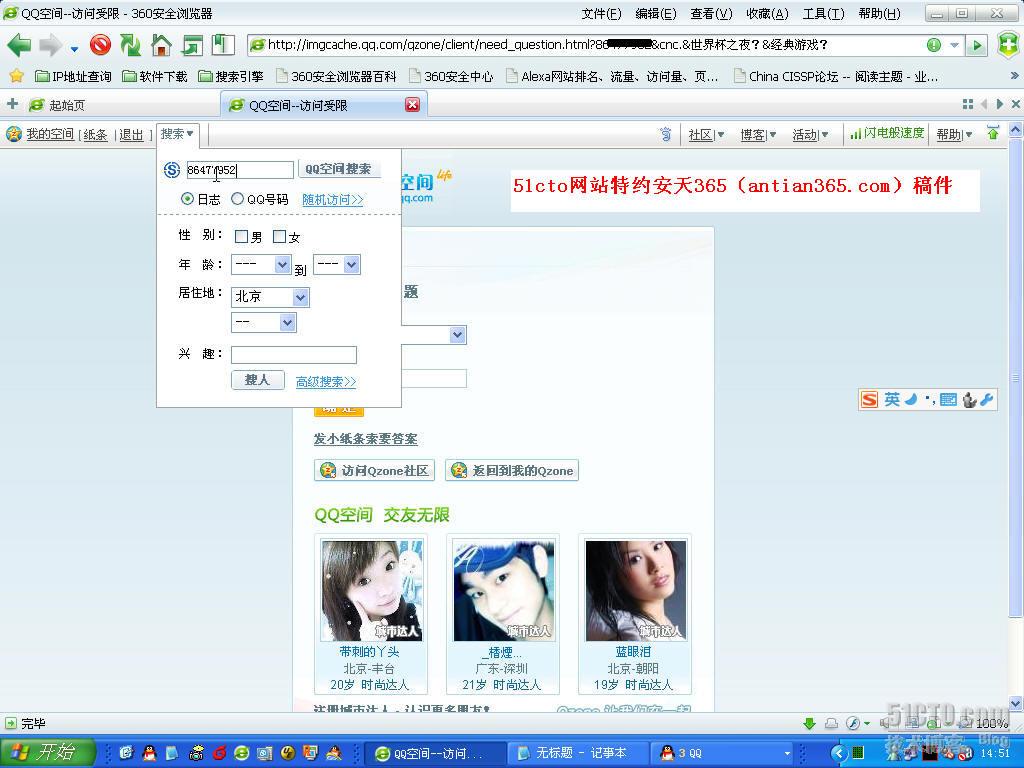Switch to 无标题 - 记事本 taskbar window
1024x768 pixels.
[x=578, y=753]
